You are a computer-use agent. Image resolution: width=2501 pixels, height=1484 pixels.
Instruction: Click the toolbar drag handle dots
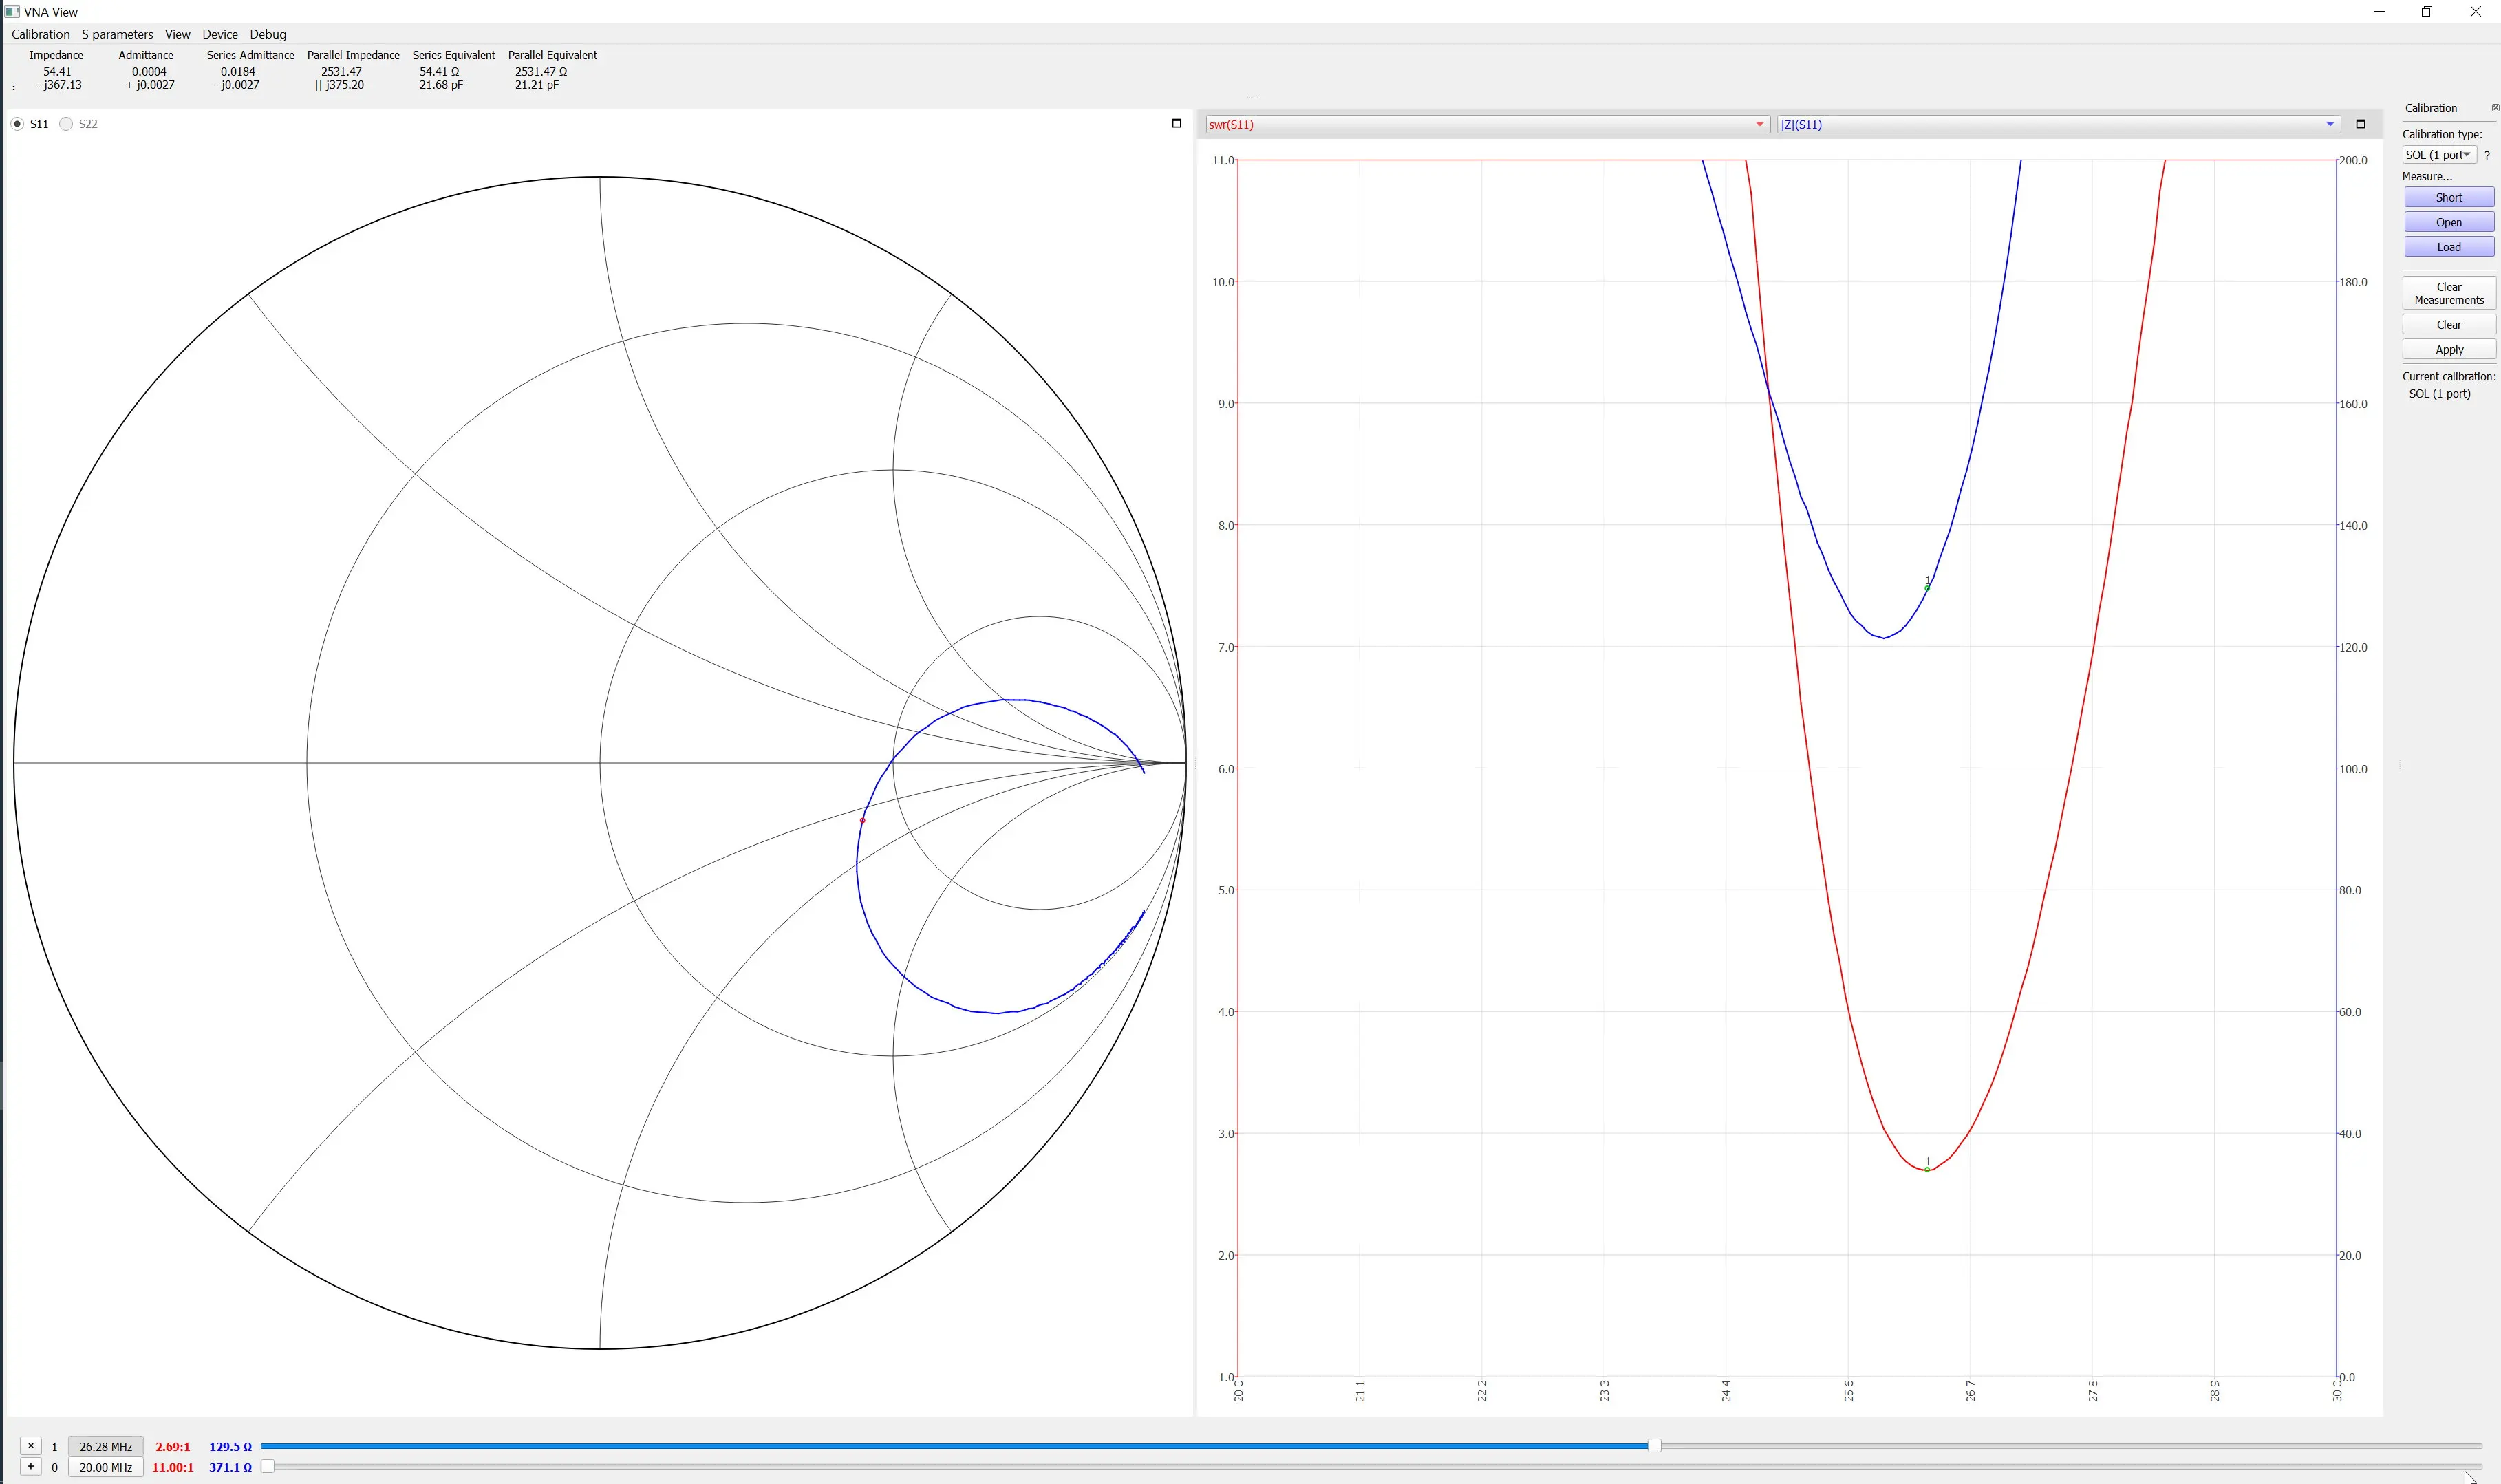pos(13,86)
